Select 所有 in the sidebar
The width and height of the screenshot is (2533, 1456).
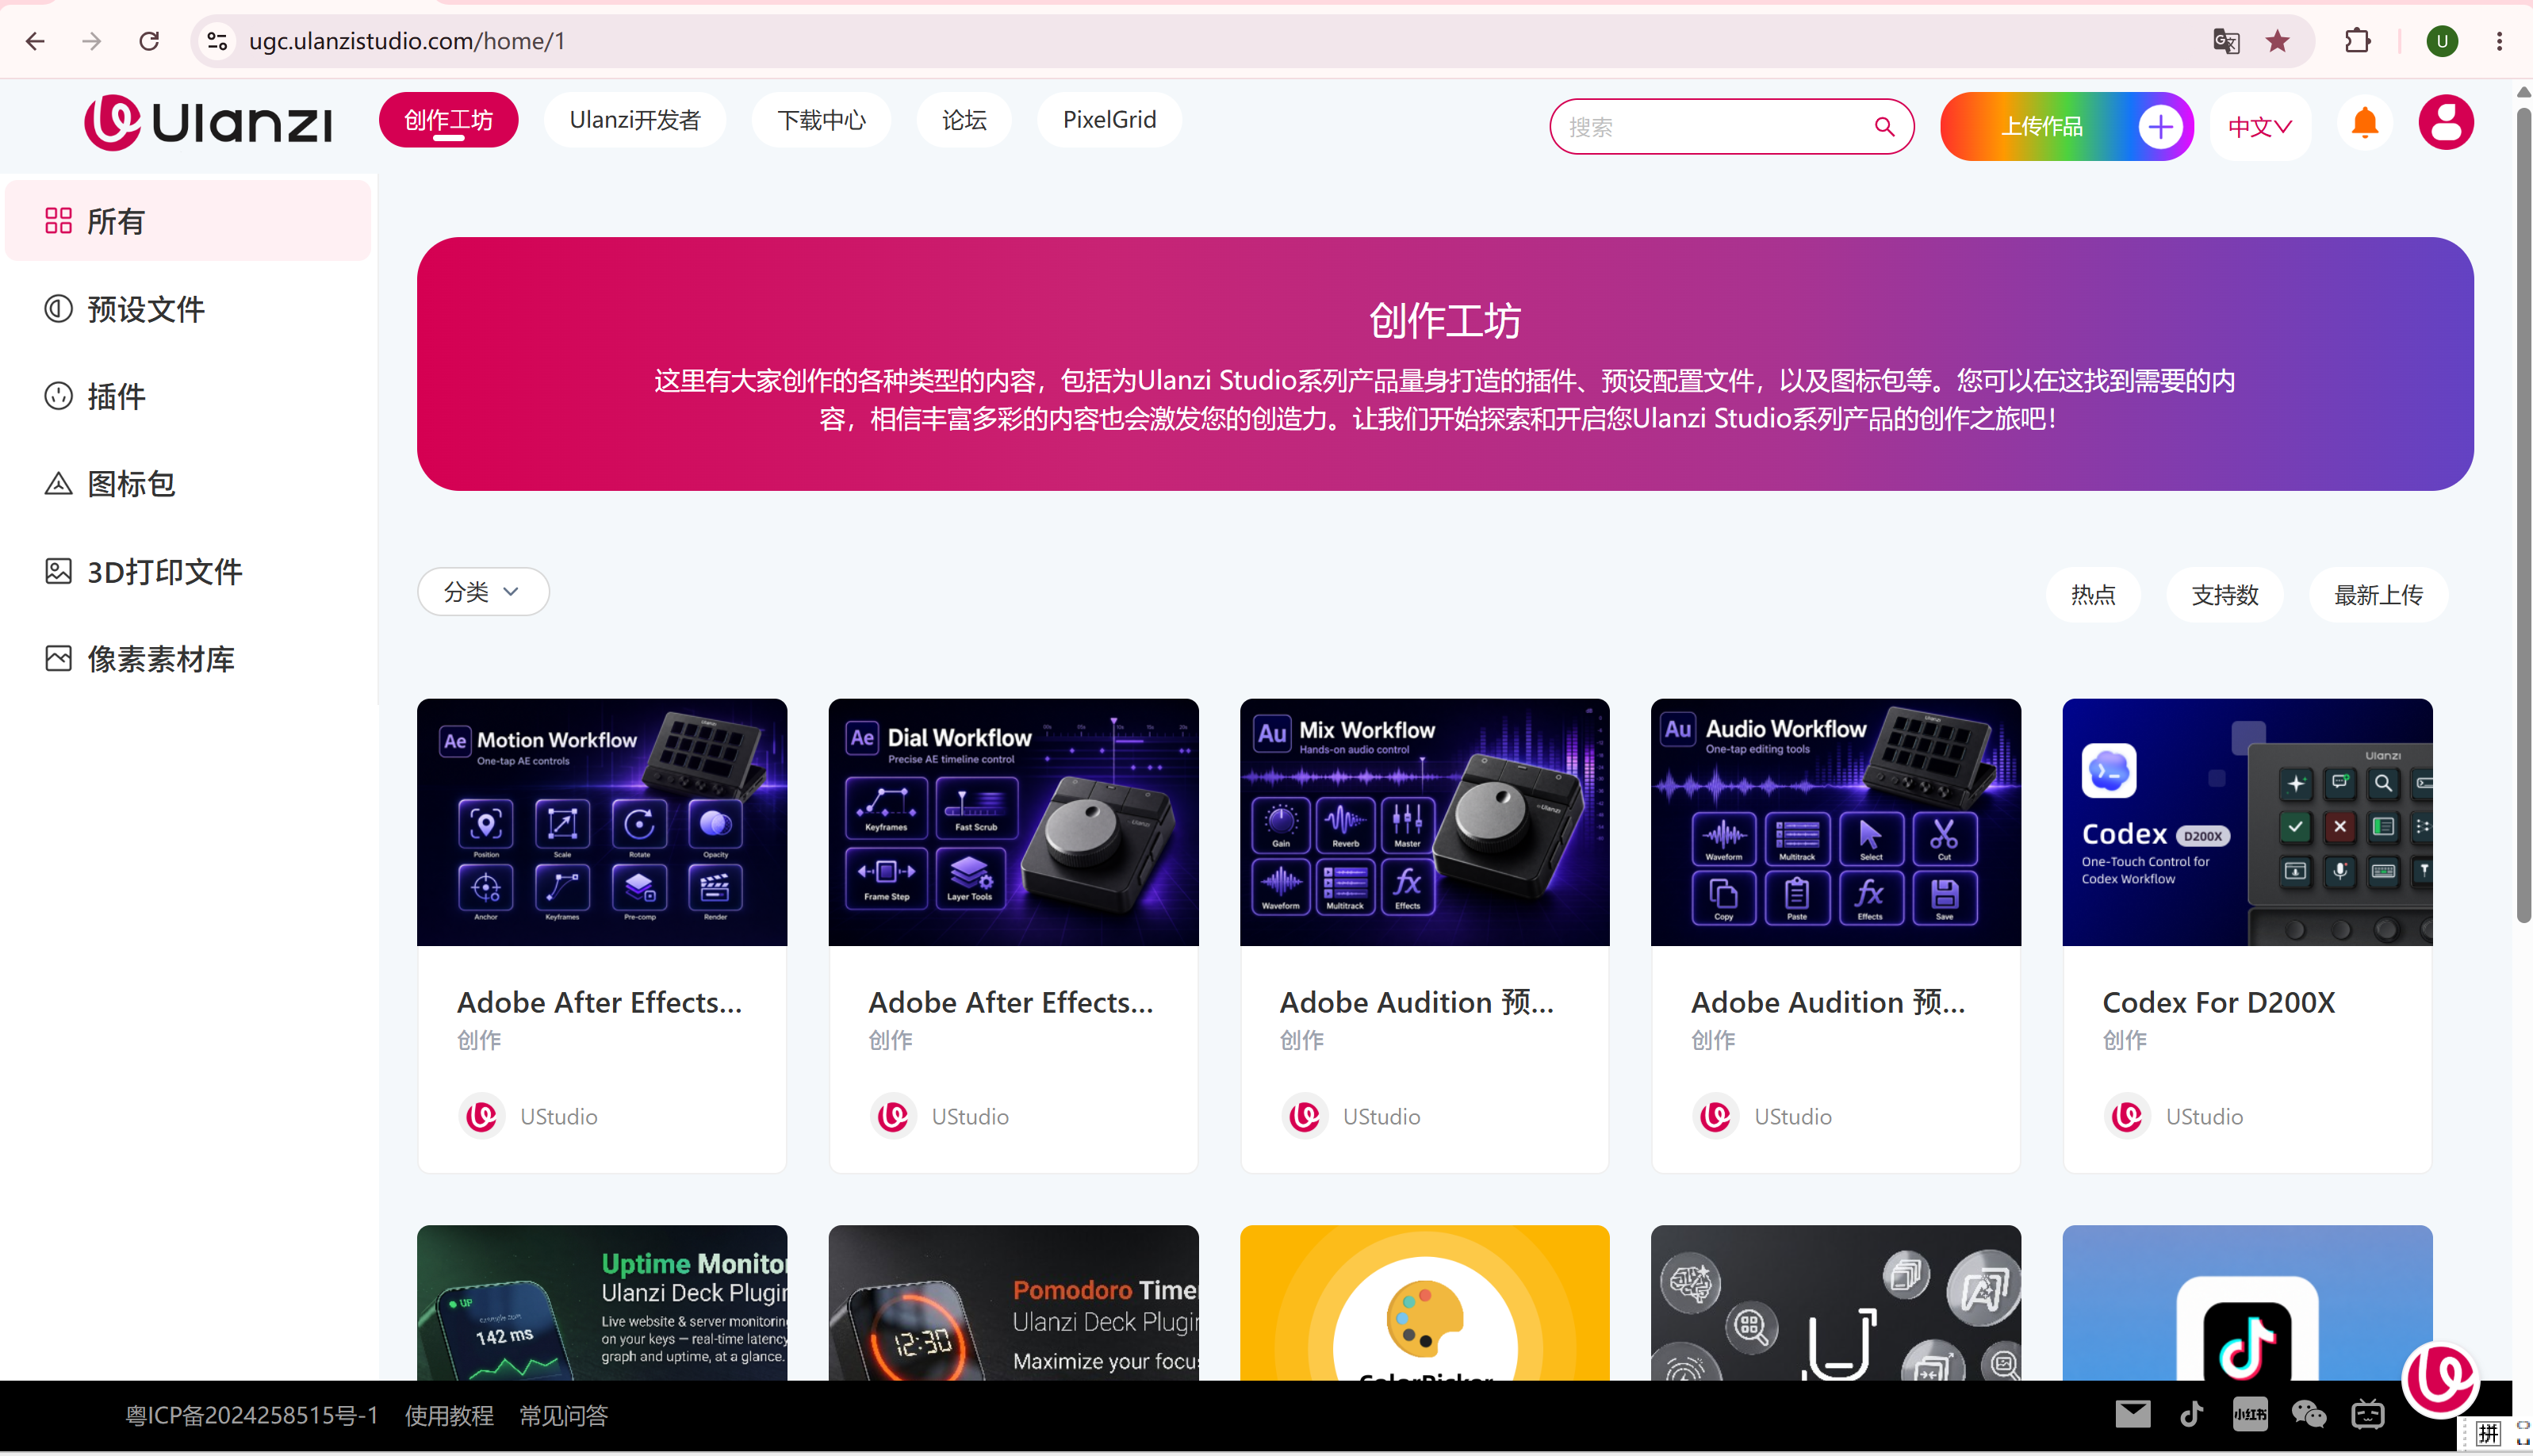(x=188, y=221)
